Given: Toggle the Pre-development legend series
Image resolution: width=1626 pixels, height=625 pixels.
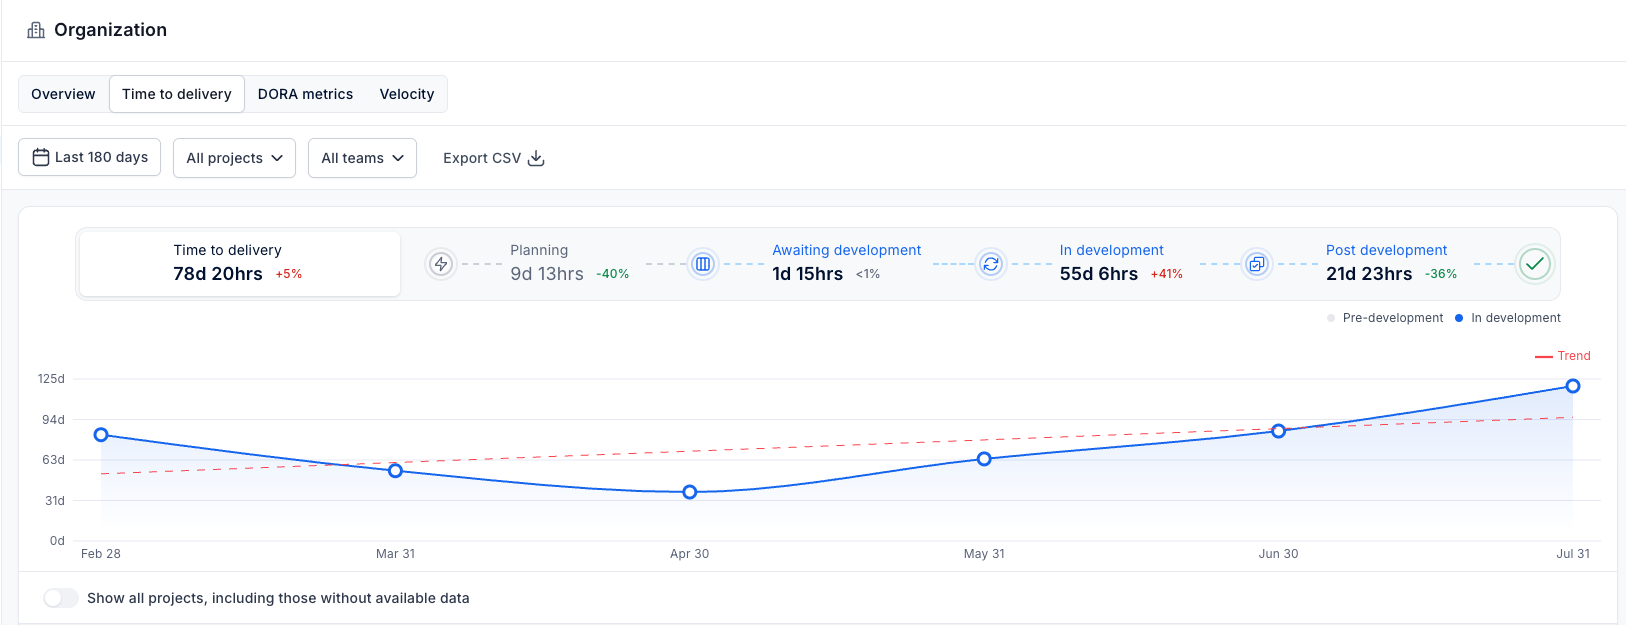Looking at the screenshot, I should click(1385, 318).
